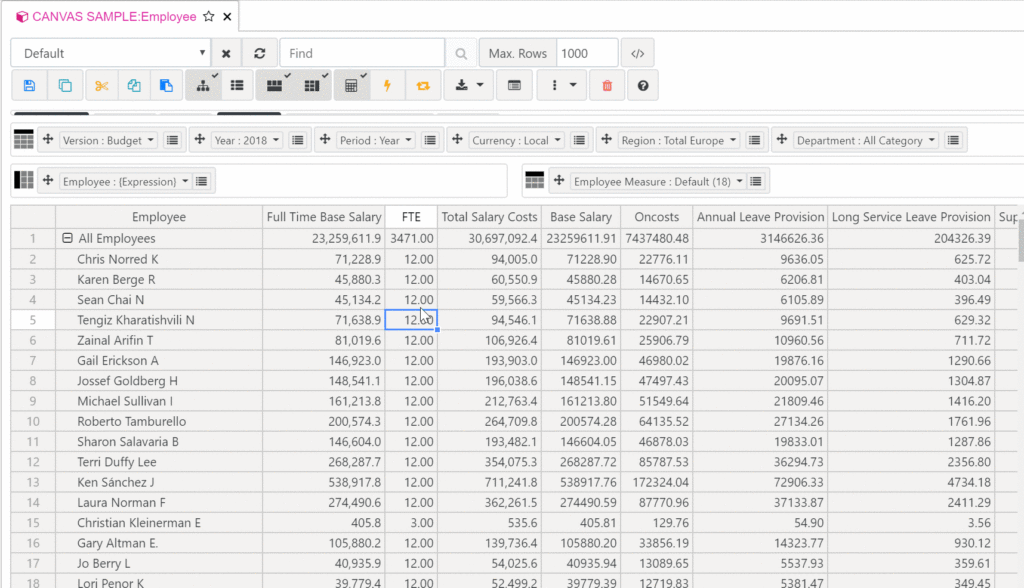This screenshot has width=1024, height=588.
Task: Click the search magnifier icon
Action: click(x=461, y=53)
